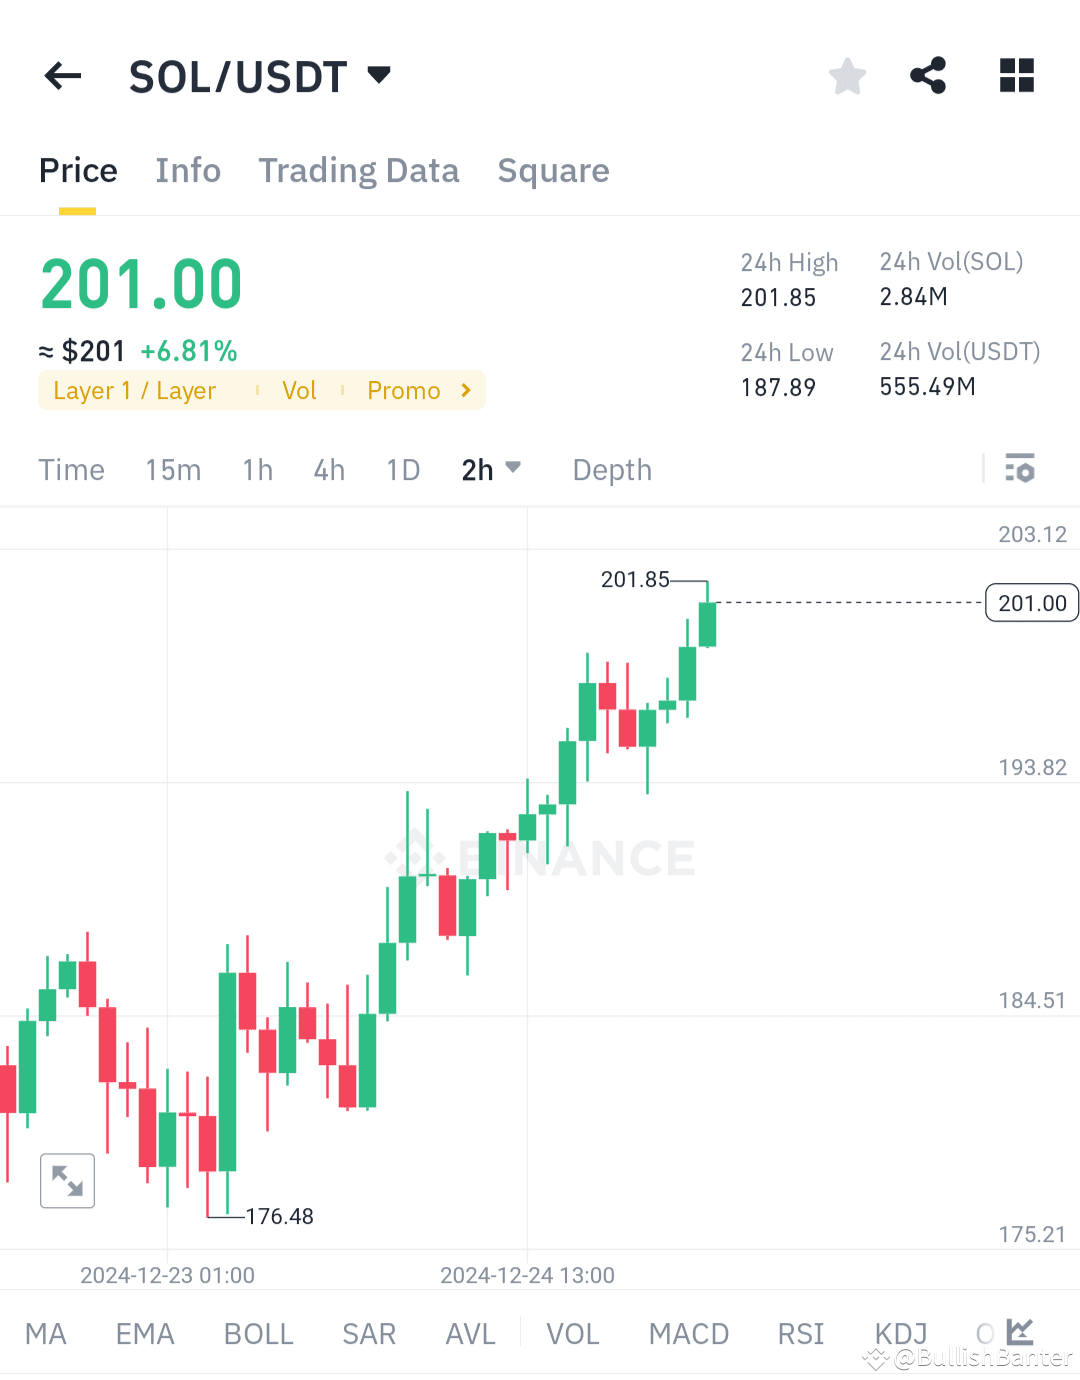Screen dimensions: 1080x1380
Task: Open chart settings icon beside timeframes
Action: pos(1019,468)
